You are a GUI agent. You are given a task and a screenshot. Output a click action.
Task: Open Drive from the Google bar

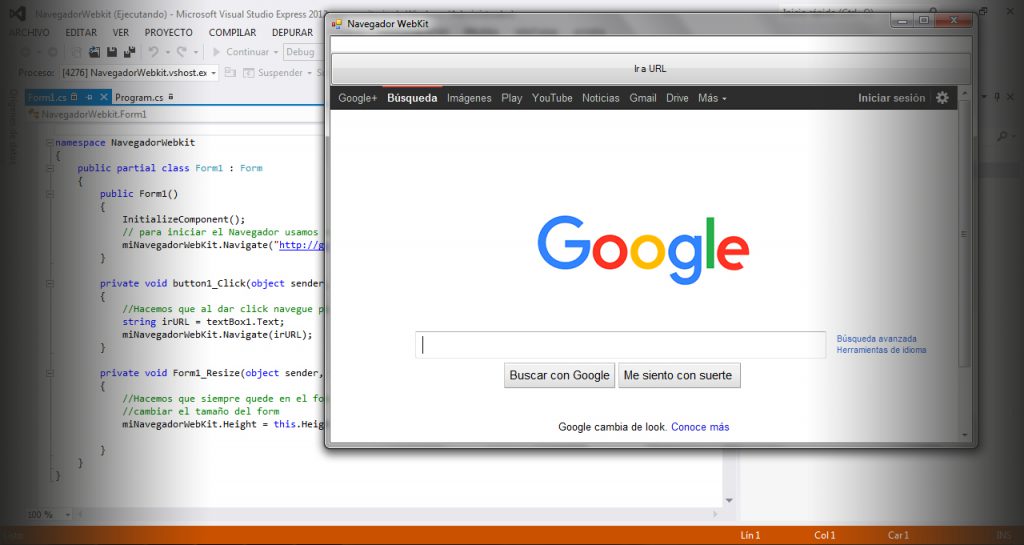pos(677,98)
